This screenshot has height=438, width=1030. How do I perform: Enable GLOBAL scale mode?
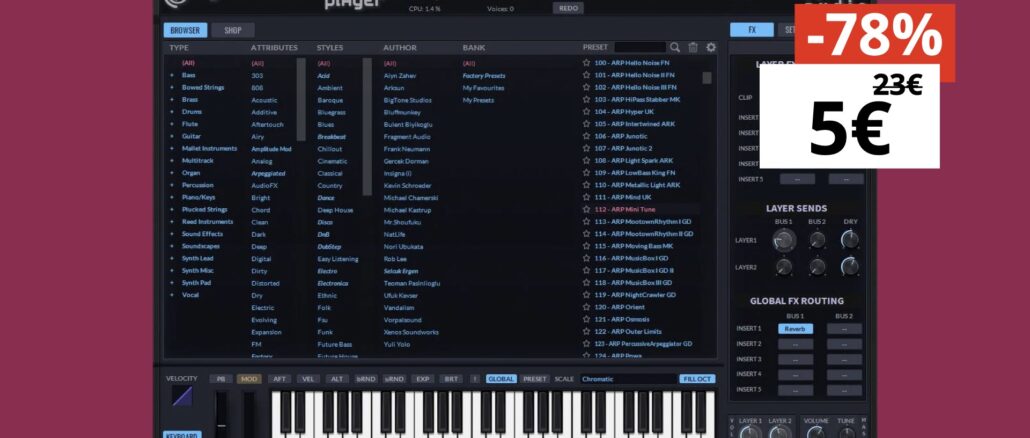coord(501,379)
